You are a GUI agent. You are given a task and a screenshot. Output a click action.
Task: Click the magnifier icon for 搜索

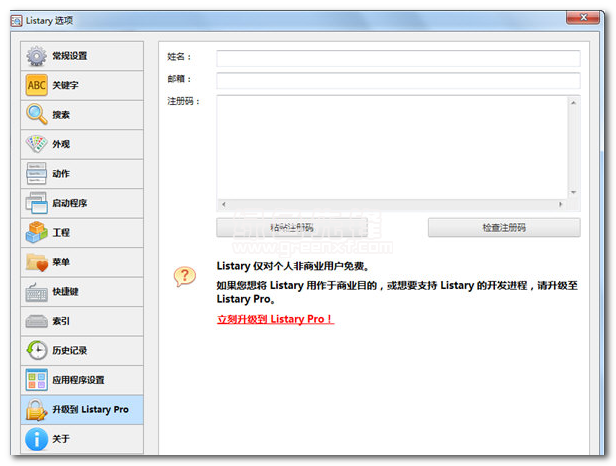(x=37, y=114)
